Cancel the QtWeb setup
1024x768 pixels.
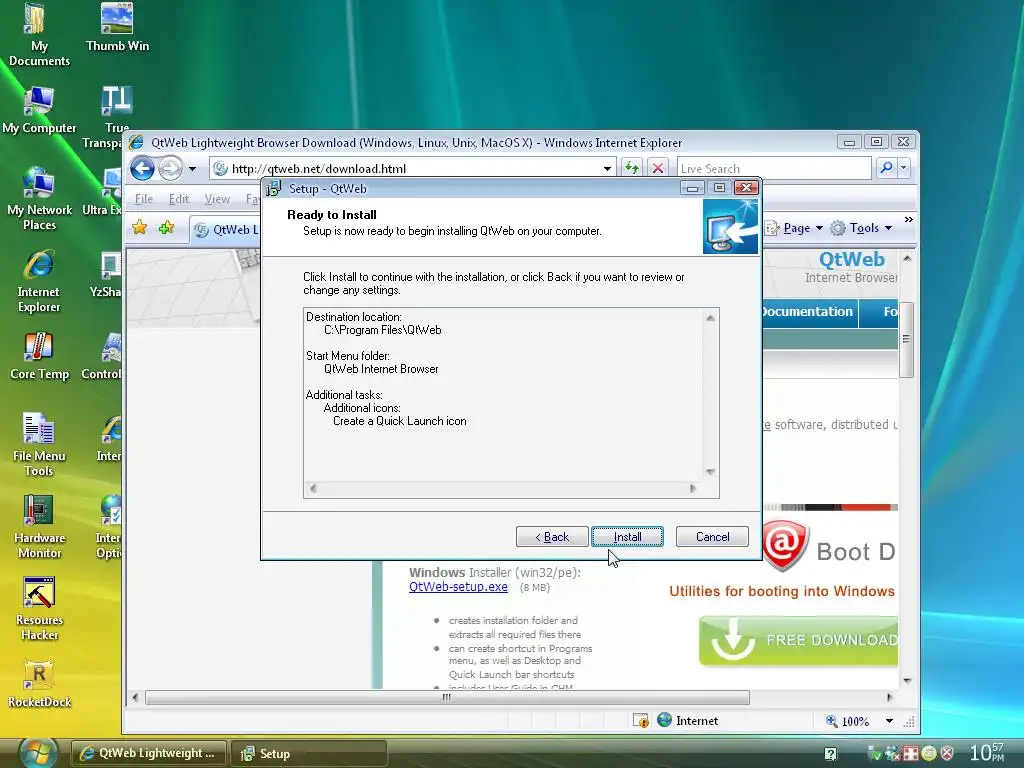point(712,537)
